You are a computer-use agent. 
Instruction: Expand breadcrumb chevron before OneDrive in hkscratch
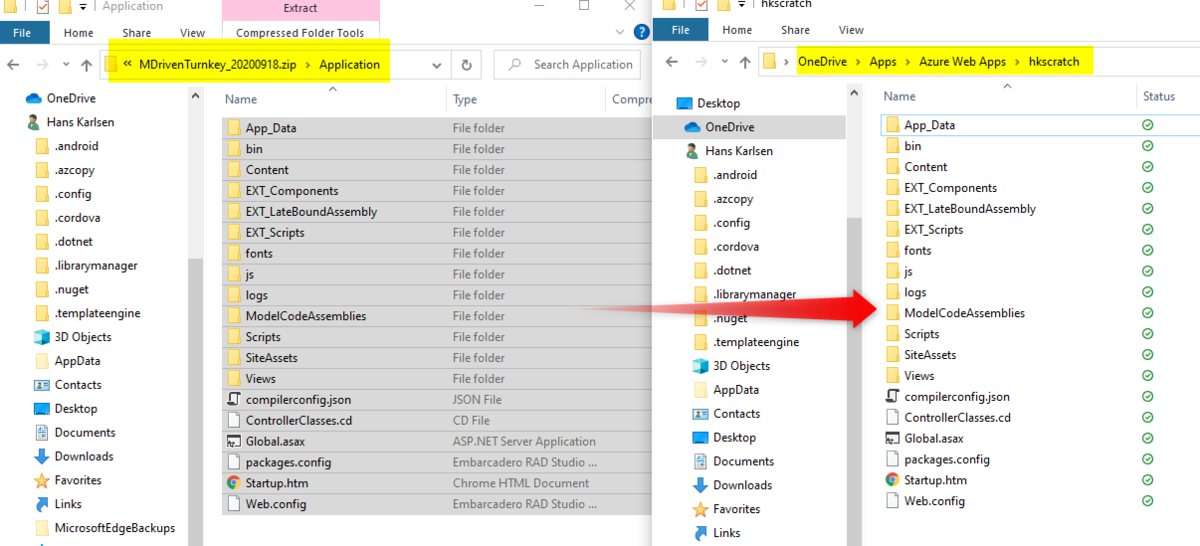tap(787, 62)
